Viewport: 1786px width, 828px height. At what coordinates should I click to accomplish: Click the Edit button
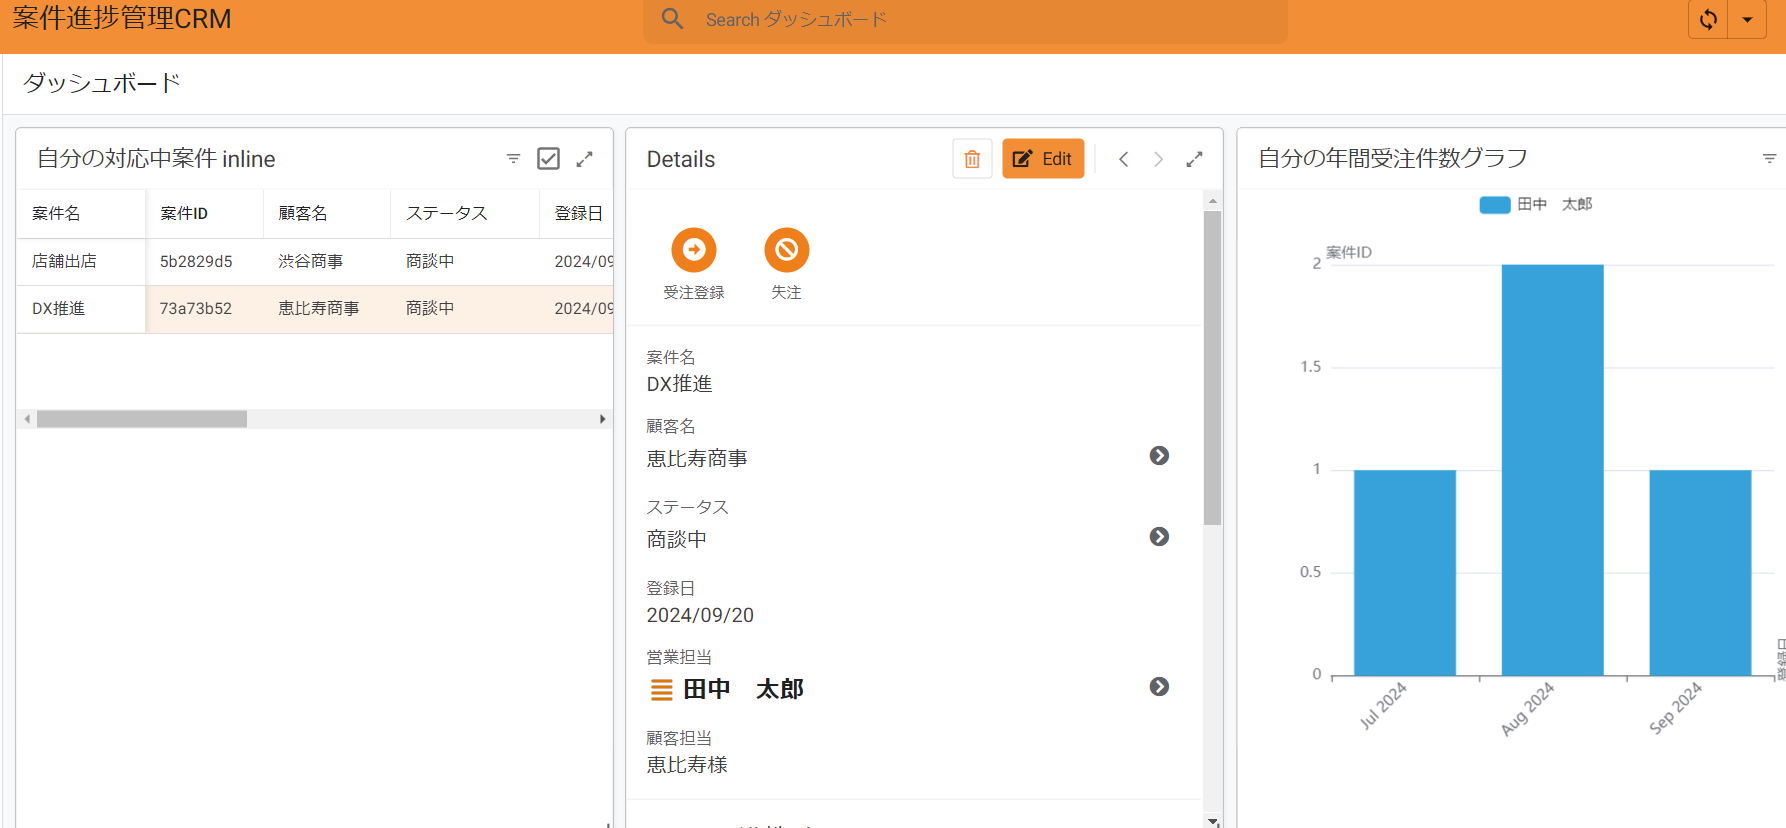[x=1043, y=159]
